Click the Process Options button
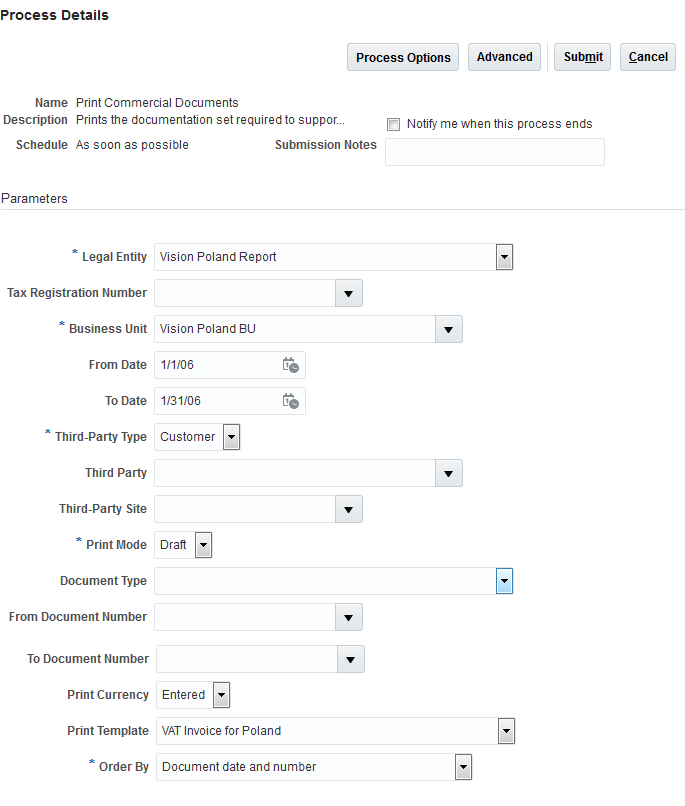Screen dimensions: 685x806 pos(403,57)
